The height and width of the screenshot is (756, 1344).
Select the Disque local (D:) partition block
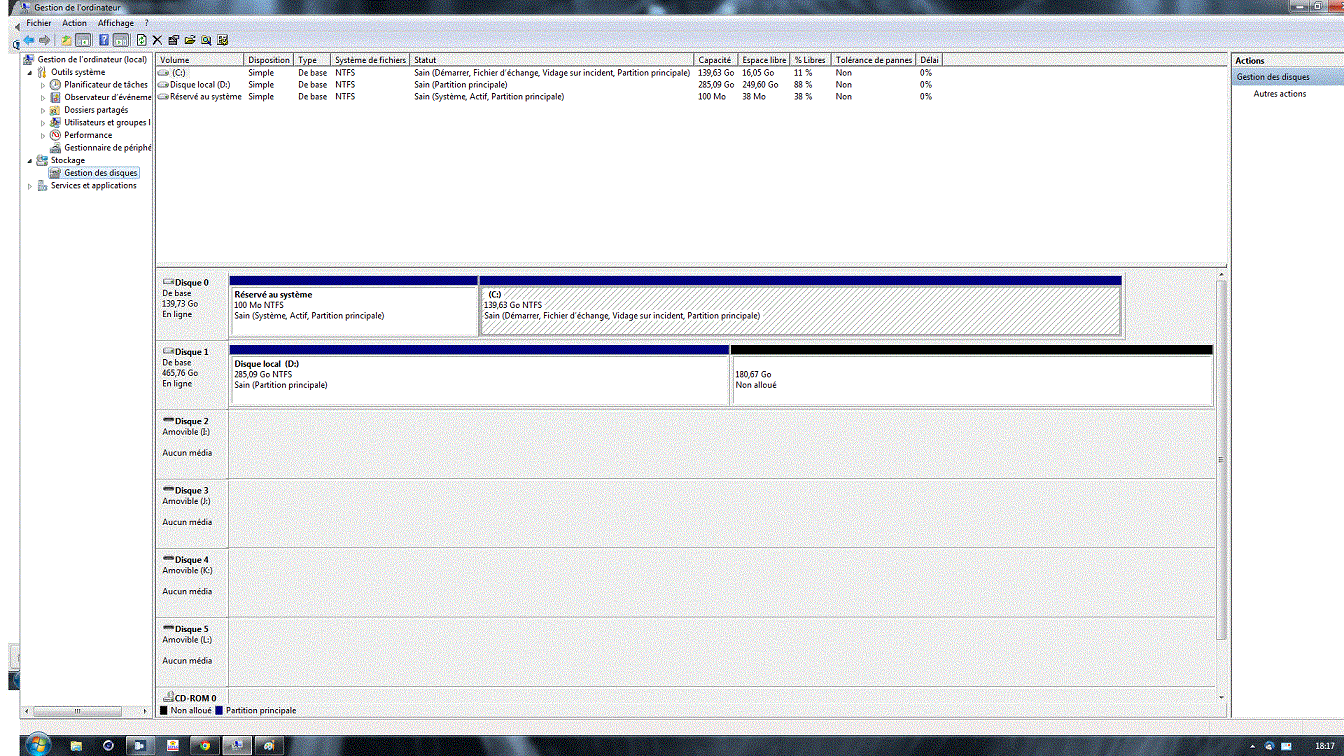(479, 380)
